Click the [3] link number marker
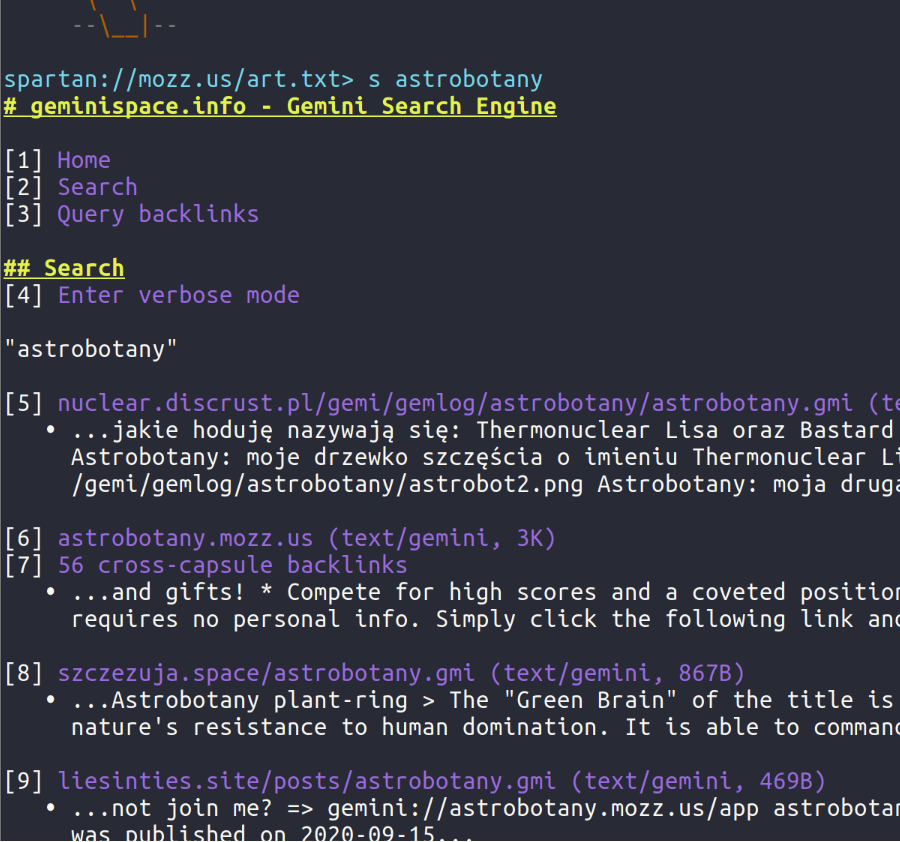Image resolution: width=900 pixels, height=842 pixels. click(24, 214)
